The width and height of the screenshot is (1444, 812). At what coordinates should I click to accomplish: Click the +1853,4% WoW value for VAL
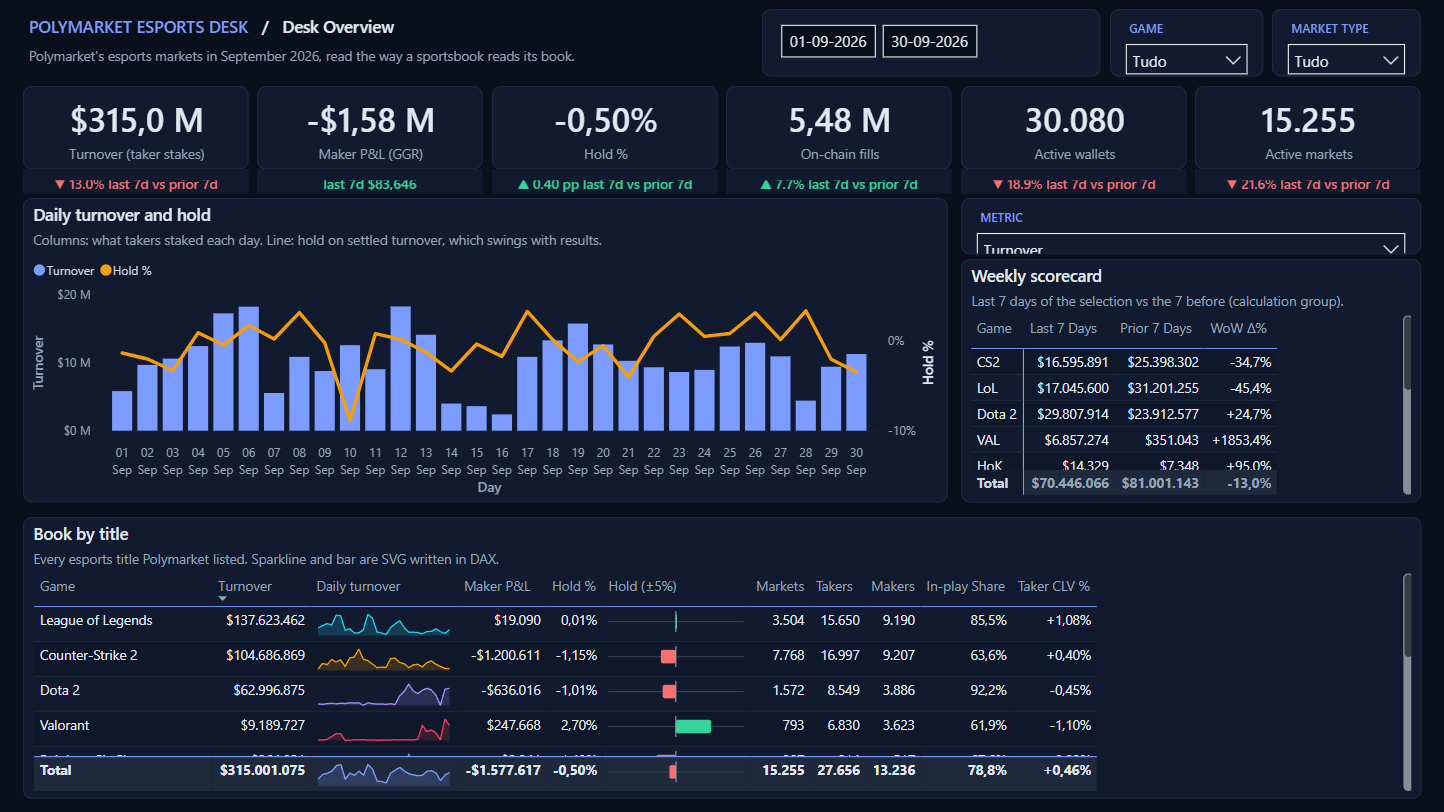click(x=1241, y=440)
